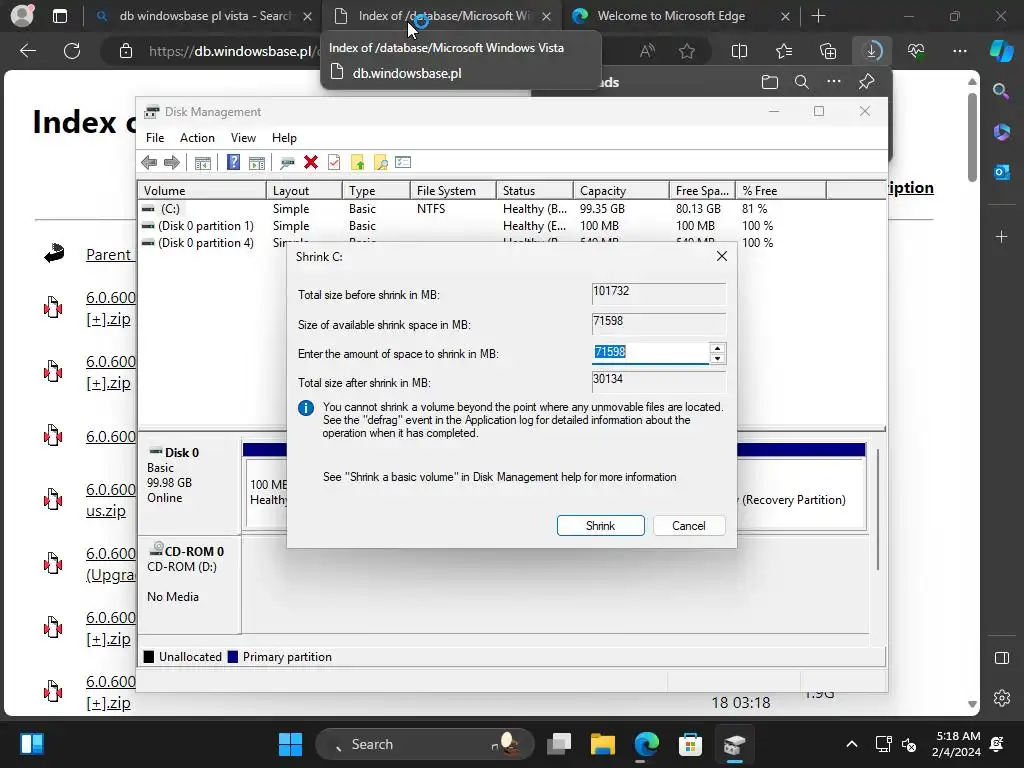Click the taskbar Search box
The width and height of the screenshot is (1024, 768).
click(x=424, y=744)
